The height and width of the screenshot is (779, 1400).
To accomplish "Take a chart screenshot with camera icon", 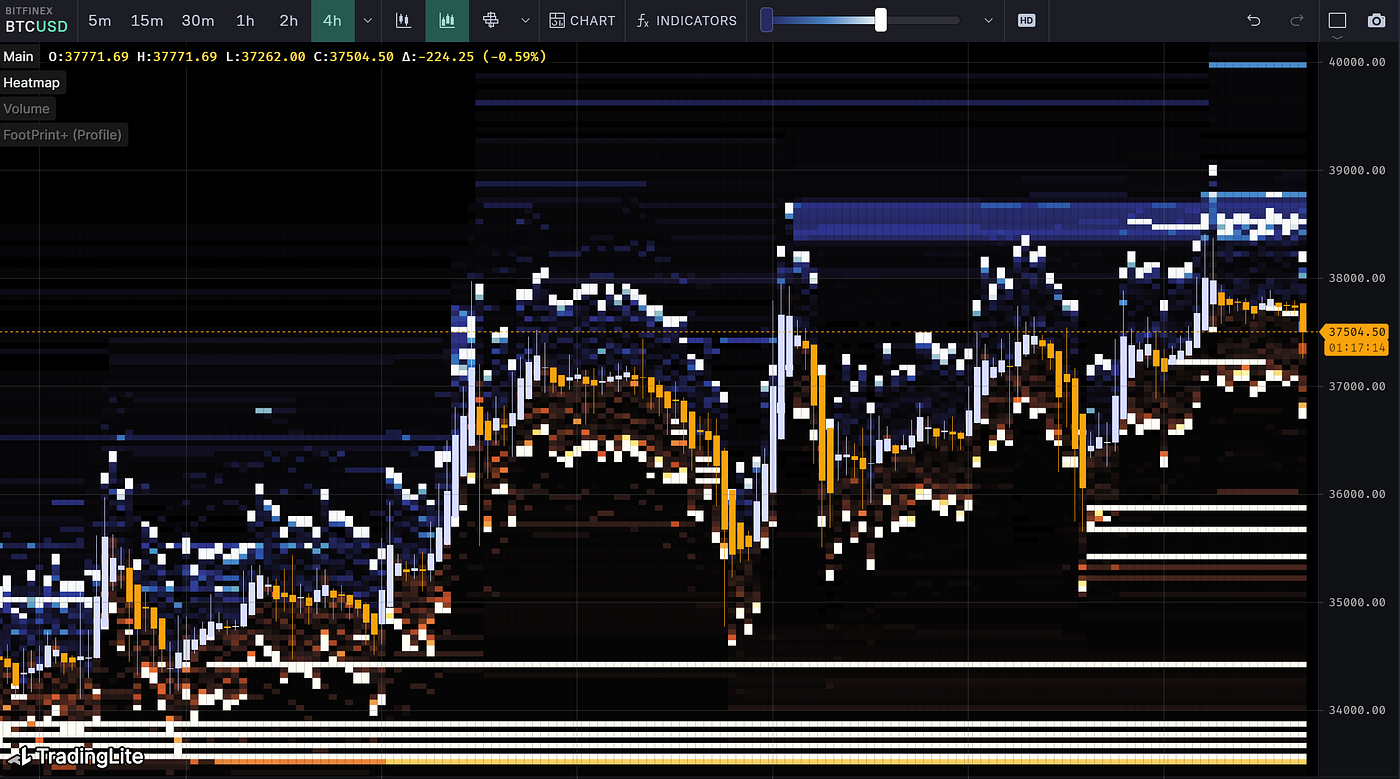I will coord(1378,20).
